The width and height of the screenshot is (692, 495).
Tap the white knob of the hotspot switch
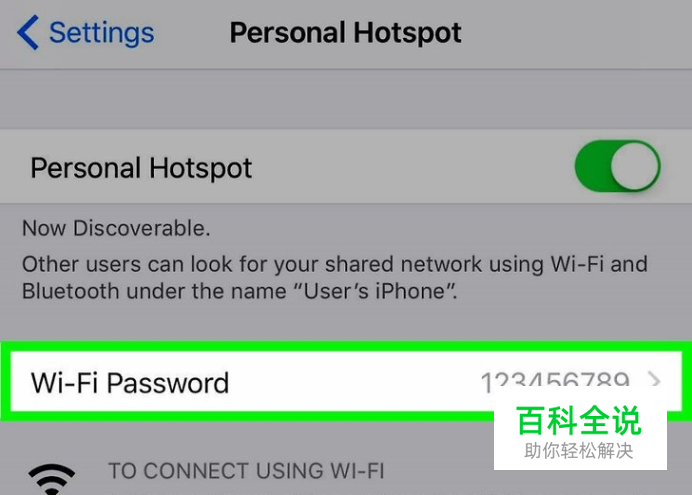pos(635,166)
